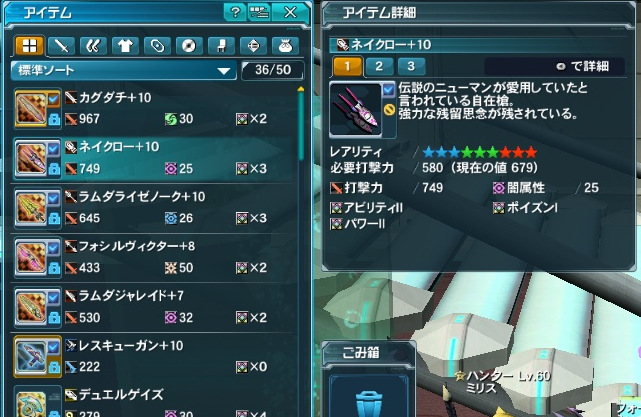Open the 標準ソート sort dropdown
Image resolution: width=641 pixels, height=417 pixels.
(123, 70)
